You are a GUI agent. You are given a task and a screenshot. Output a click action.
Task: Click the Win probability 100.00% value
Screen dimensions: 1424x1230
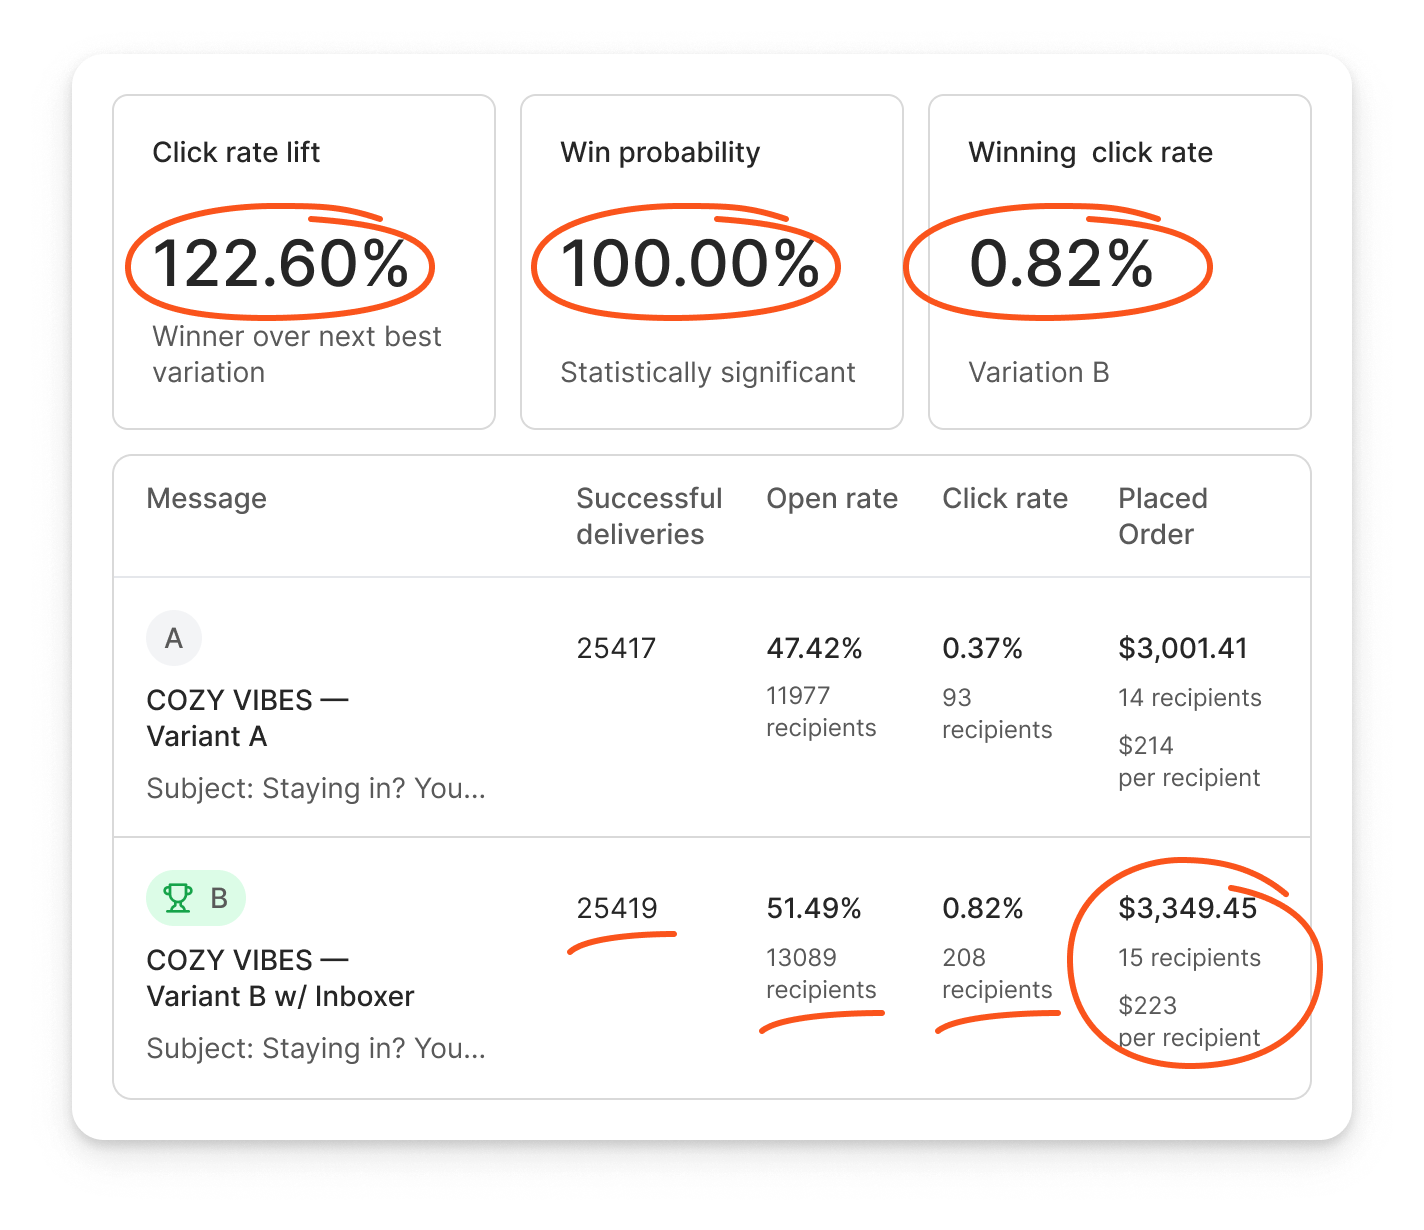[x=689, y=264]
